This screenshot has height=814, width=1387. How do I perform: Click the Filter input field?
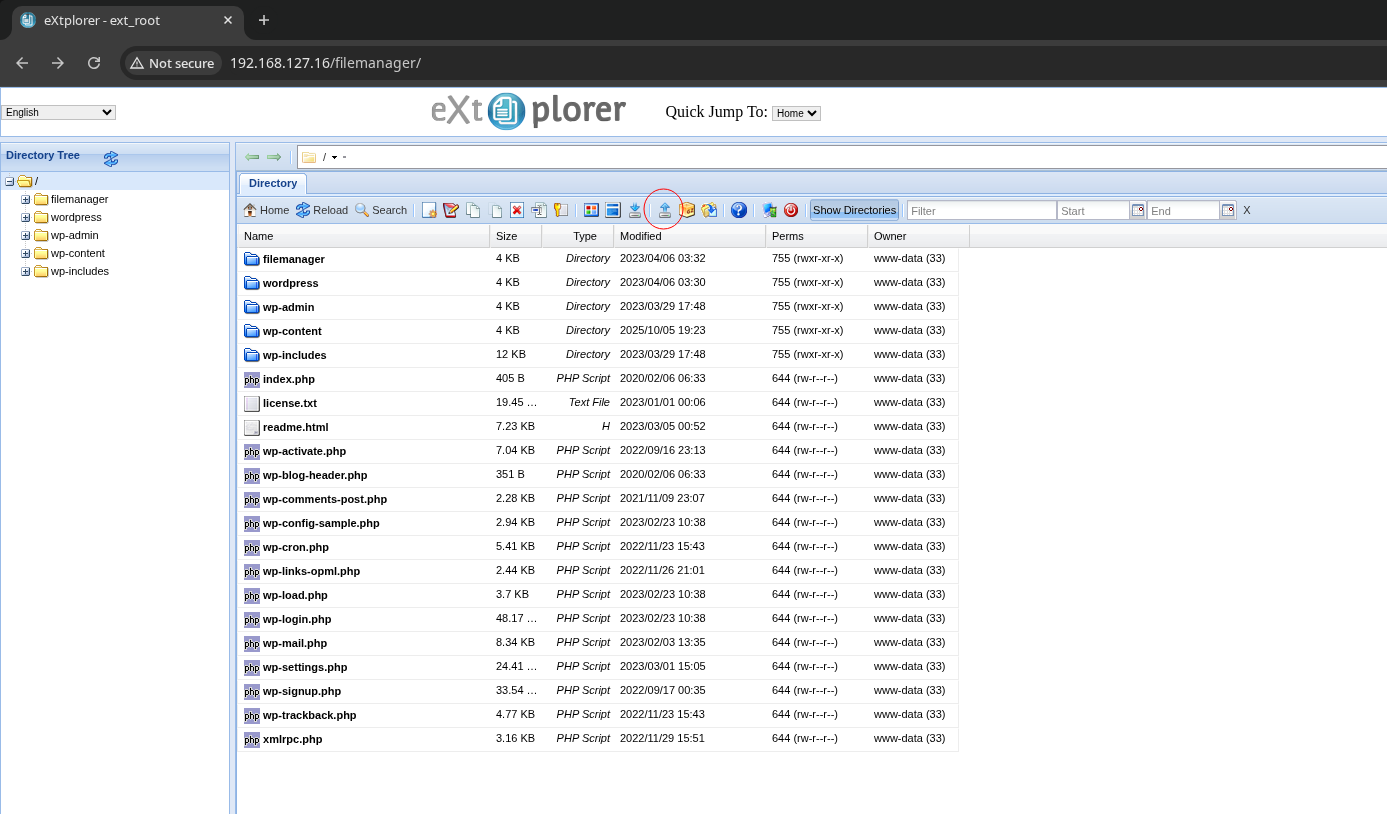click(980, 211)
